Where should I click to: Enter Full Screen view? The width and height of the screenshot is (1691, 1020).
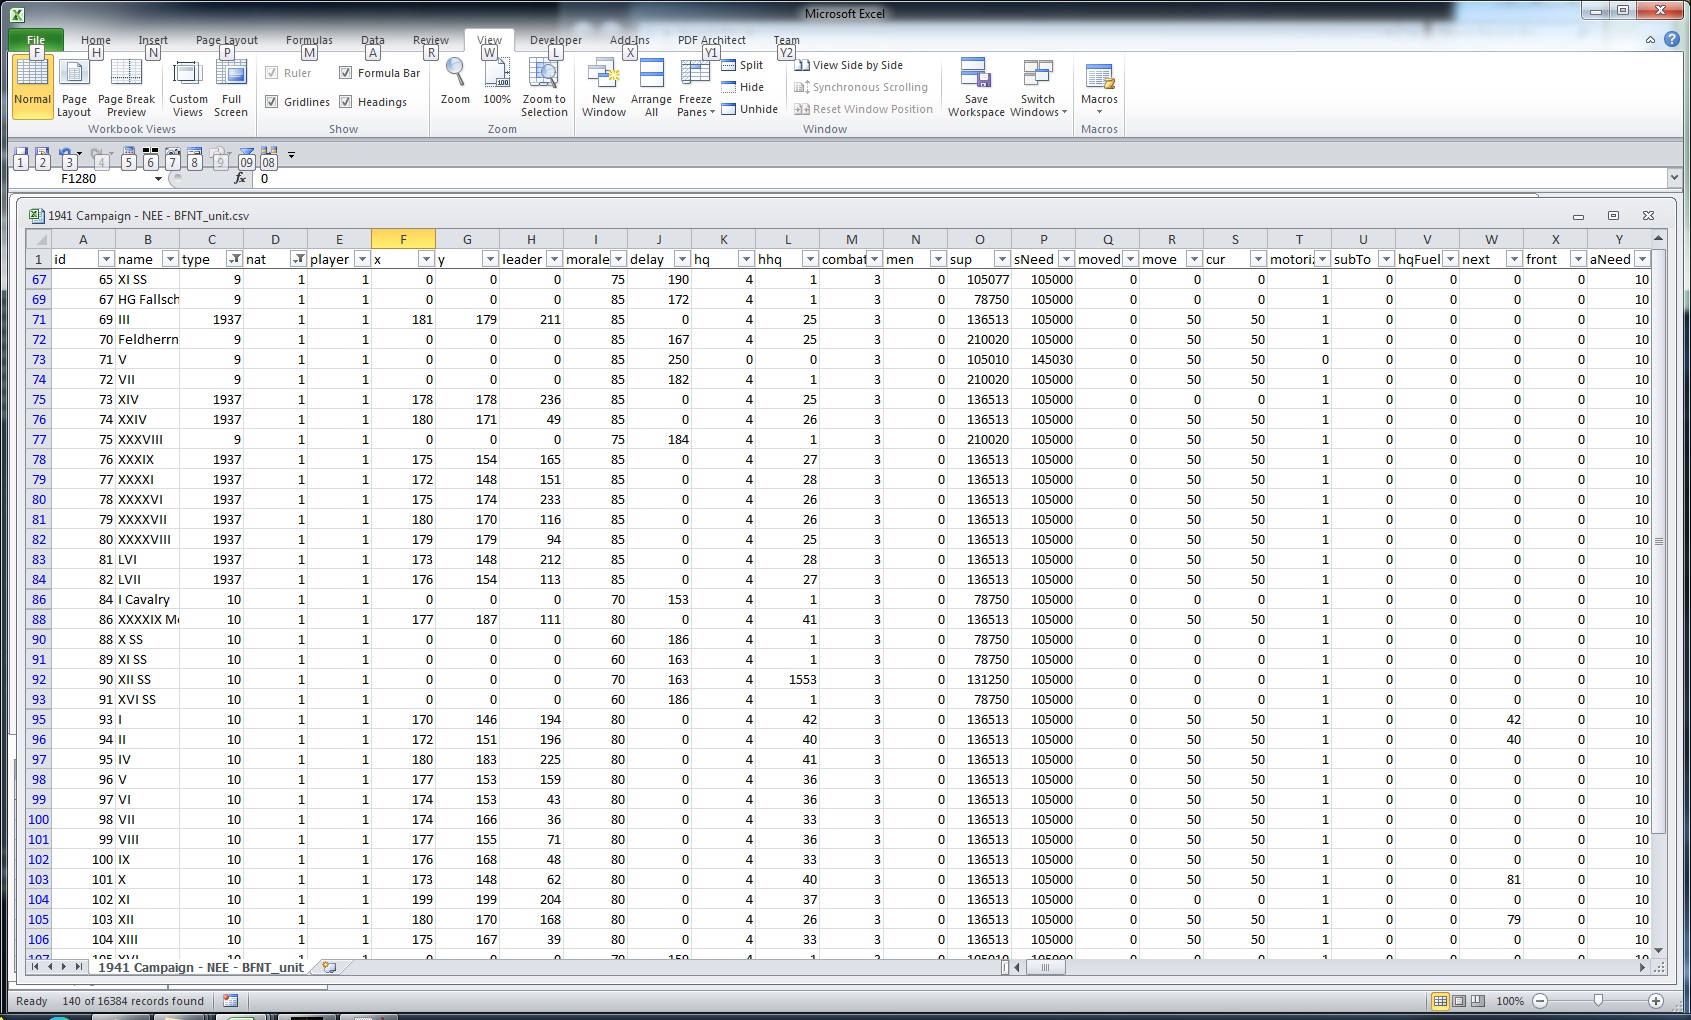tap(231, 87)
